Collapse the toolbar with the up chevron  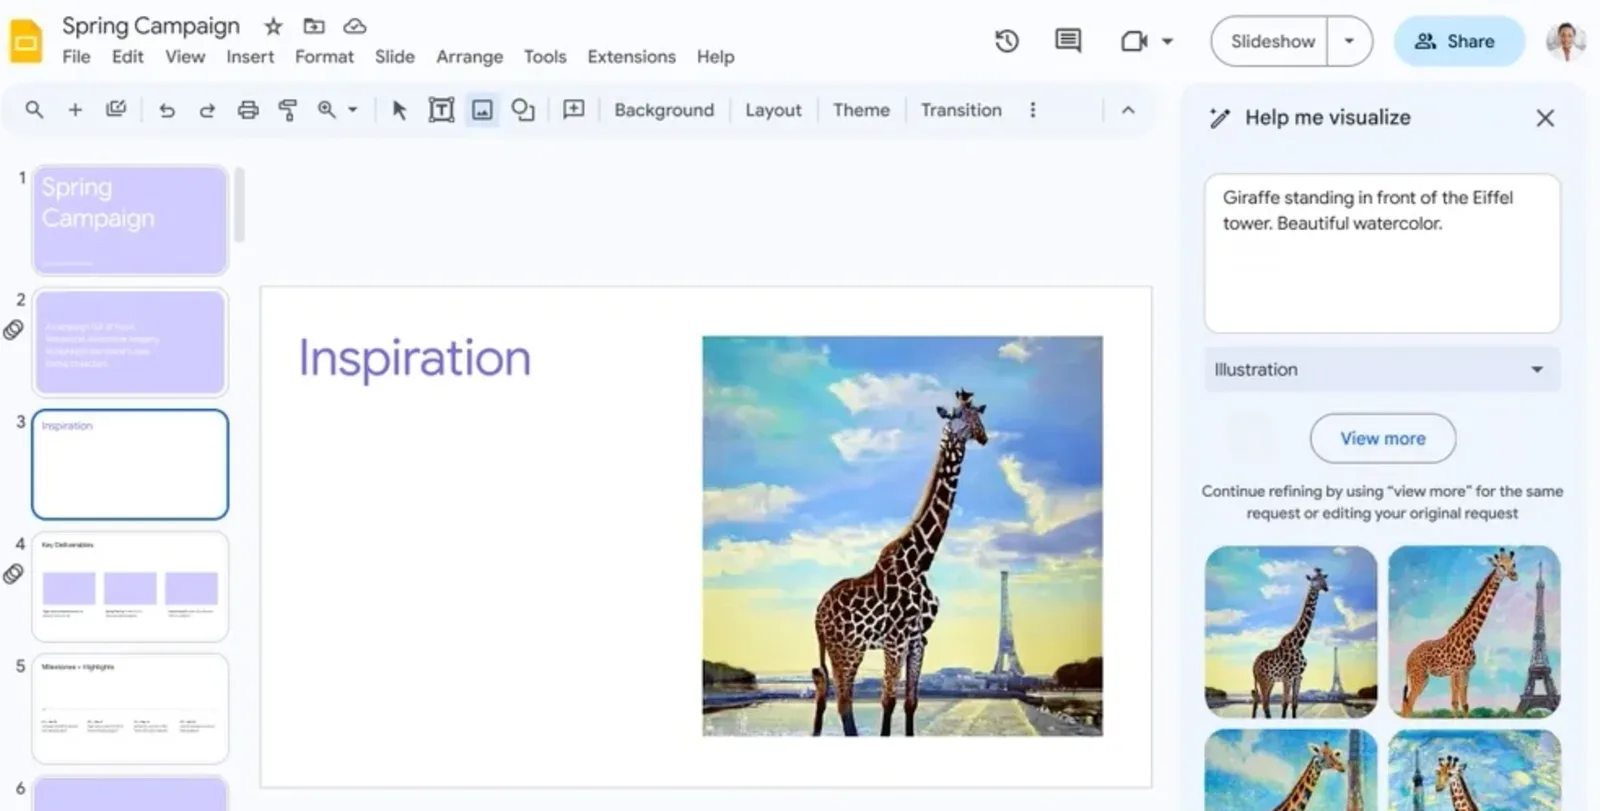click(x=1128, y=110)
